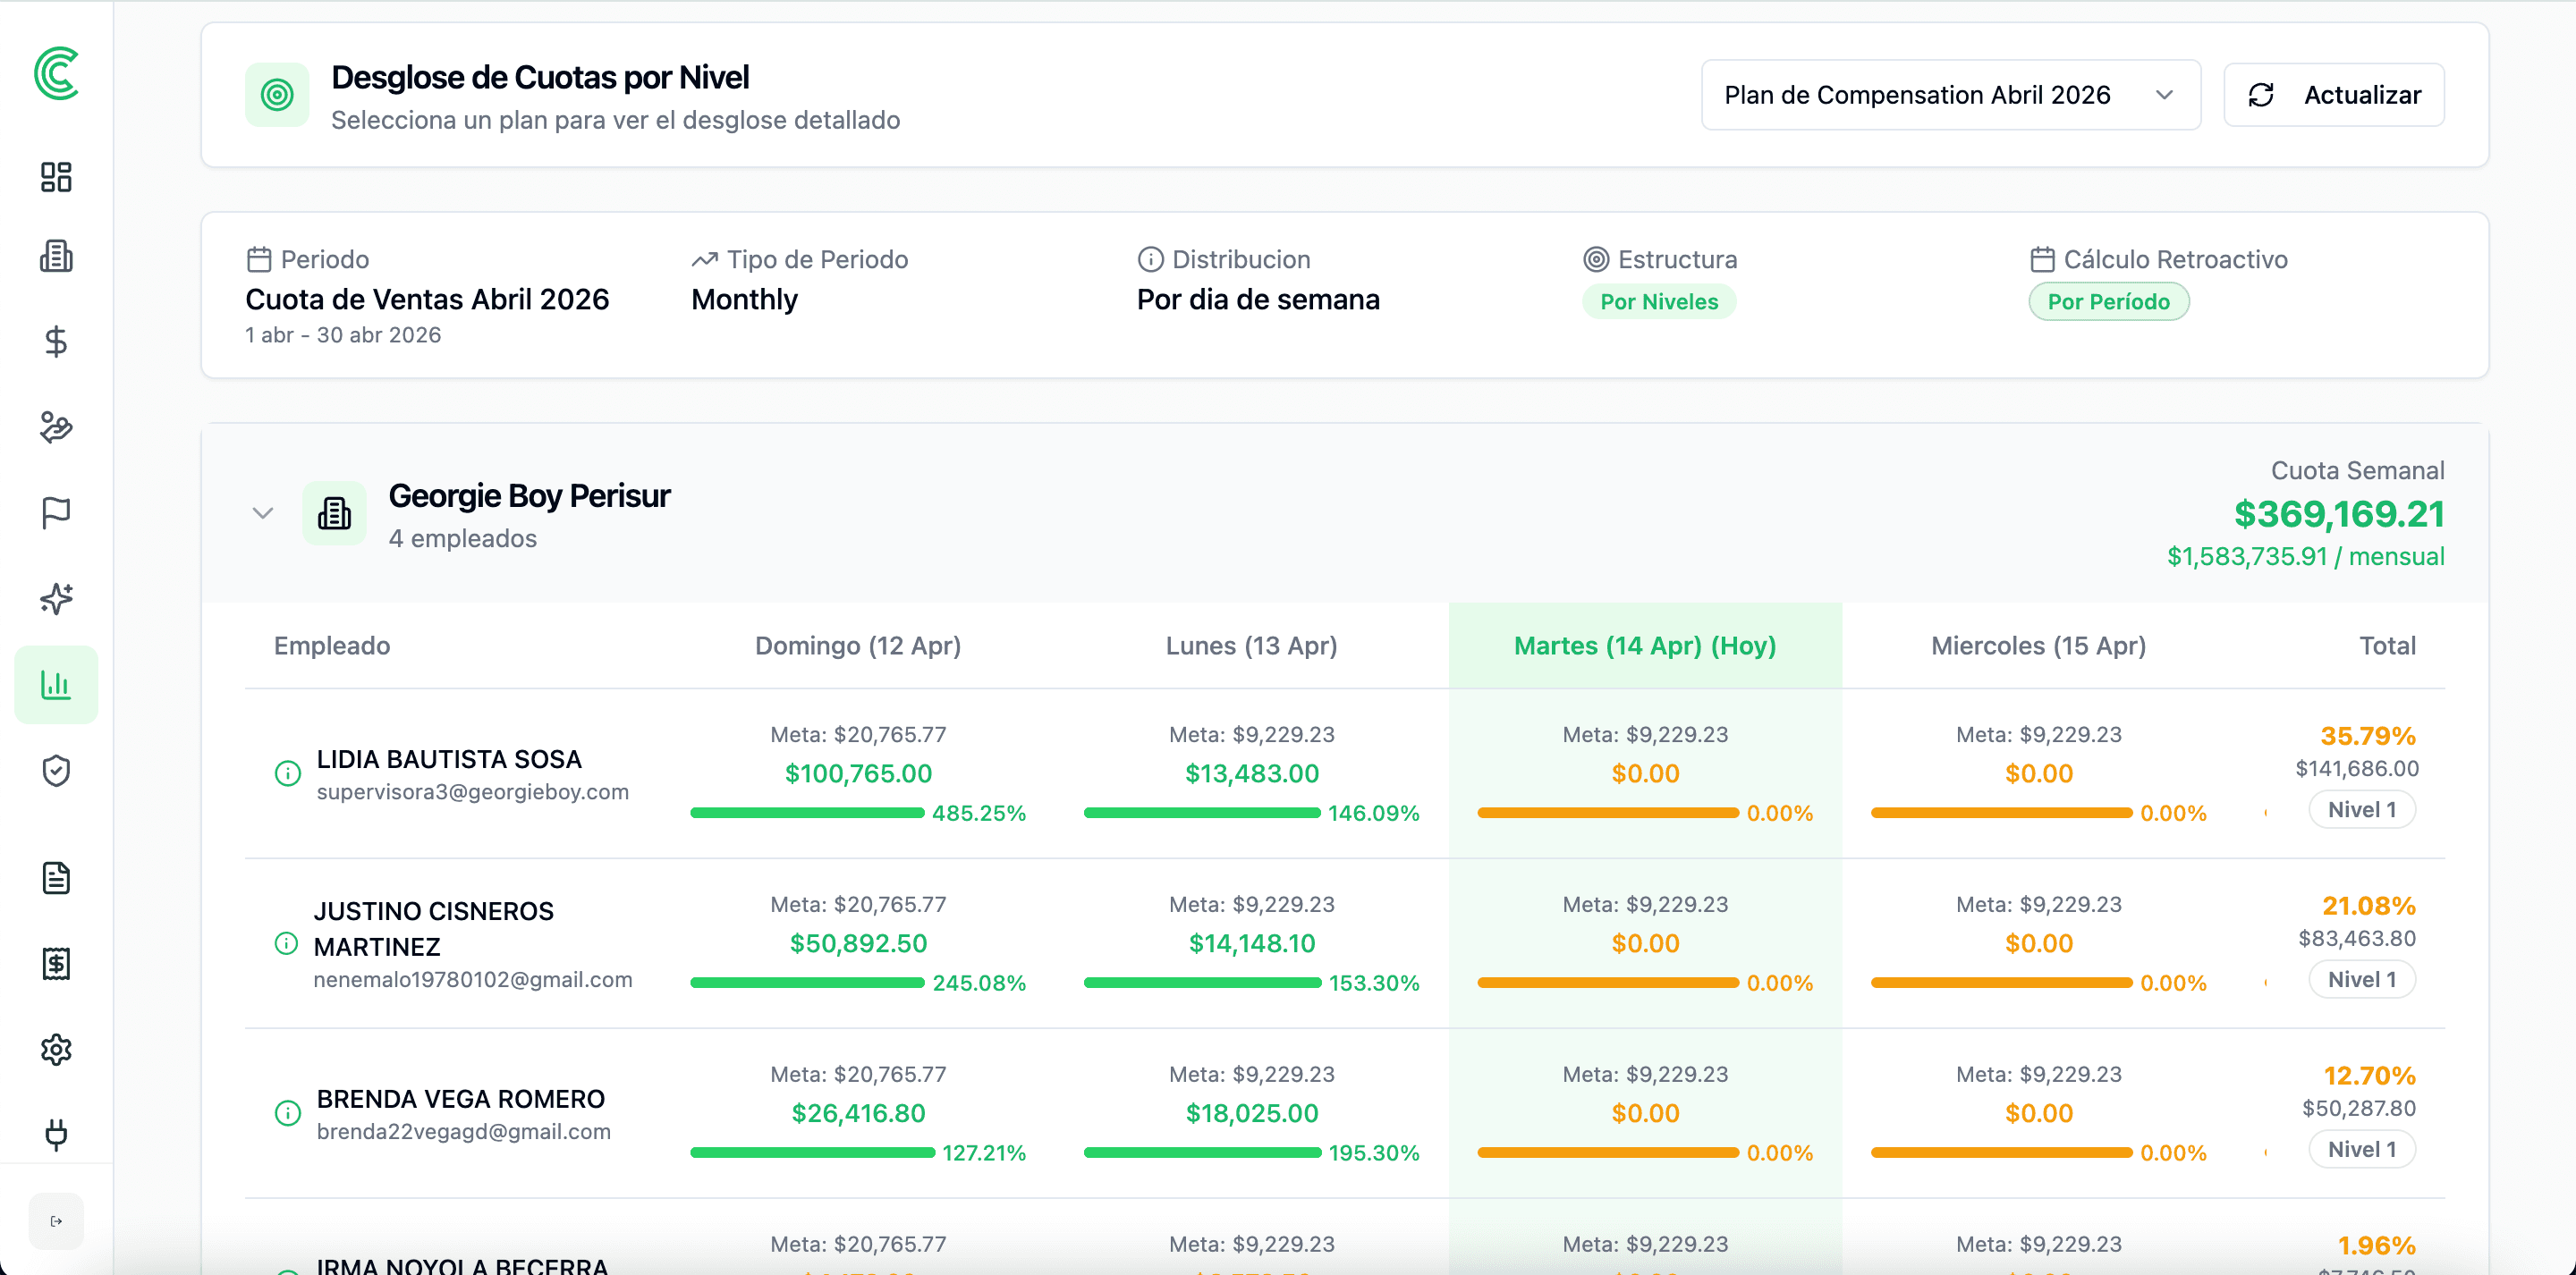This screenshot has height=1275, width=2576.
Task: Click the calendar icon next to Periodo
Action: coord(259,260)
